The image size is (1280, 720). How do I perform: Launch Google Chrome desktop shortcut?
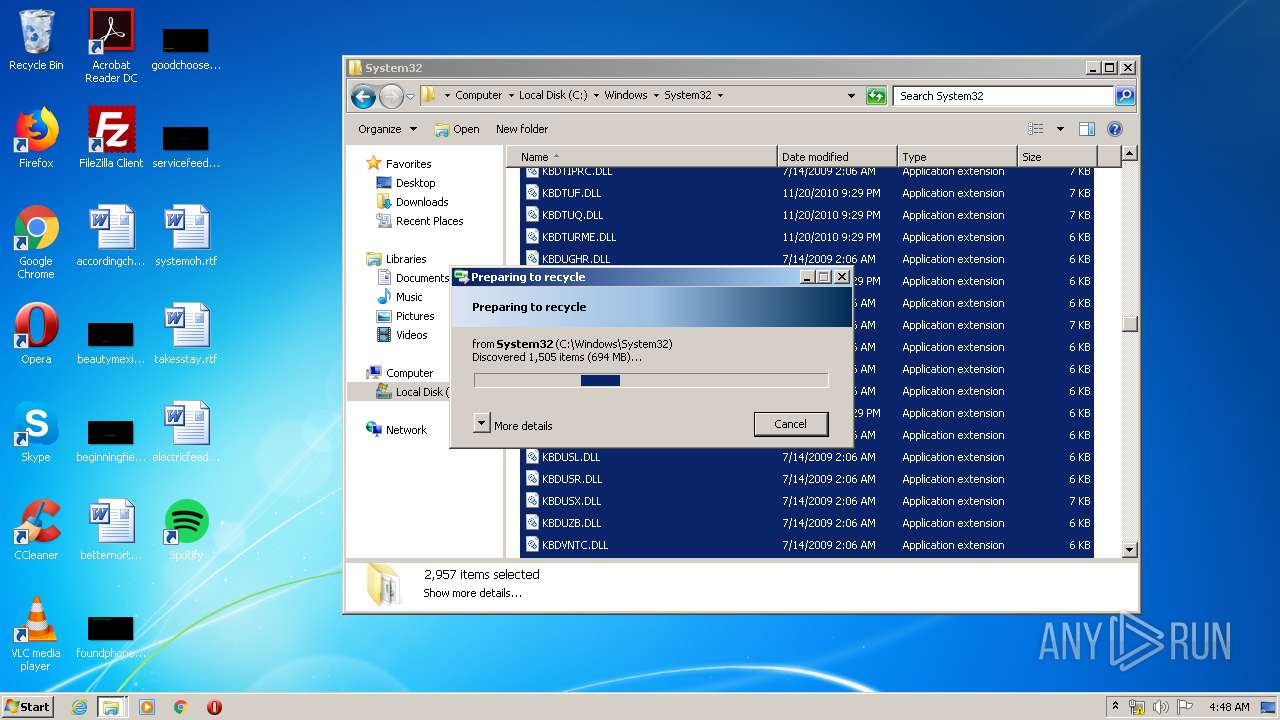[x=36, y=243]
